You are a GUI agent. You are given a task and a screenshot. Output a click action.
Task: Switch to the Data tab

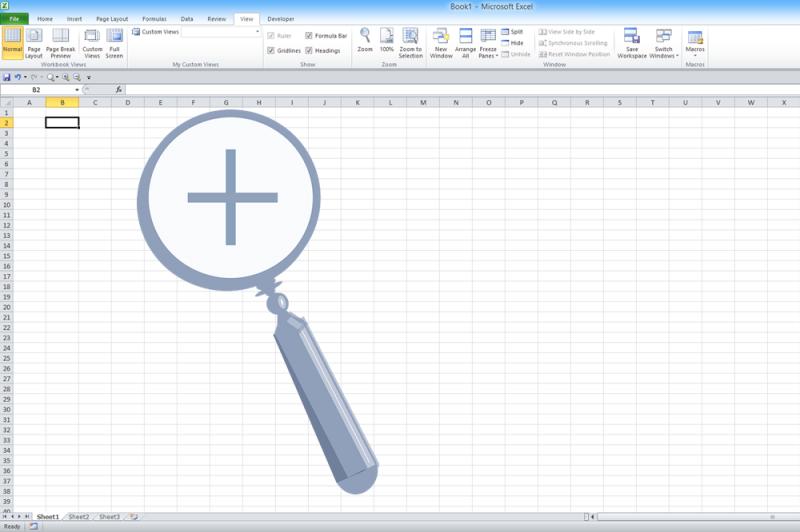pyautogui.click(x=187, y=19)
